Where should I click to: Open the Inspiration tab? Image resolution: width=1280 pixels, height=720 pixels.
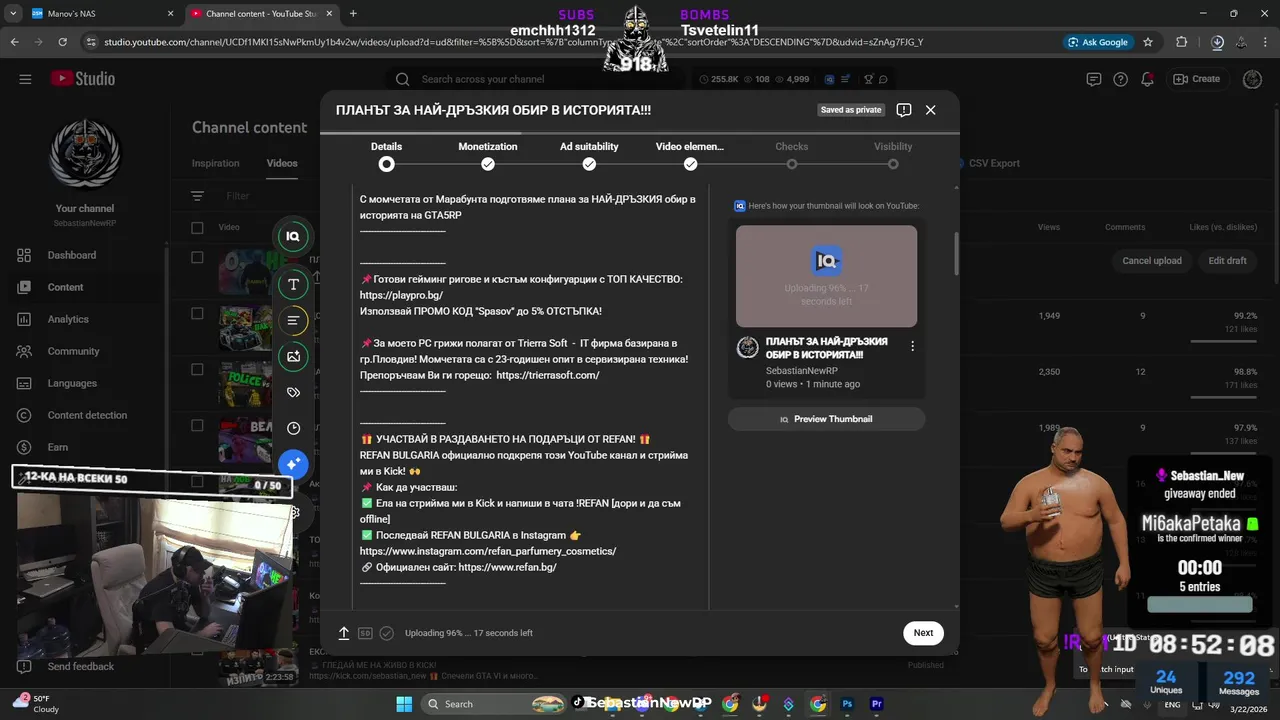[x=216, y=163]
